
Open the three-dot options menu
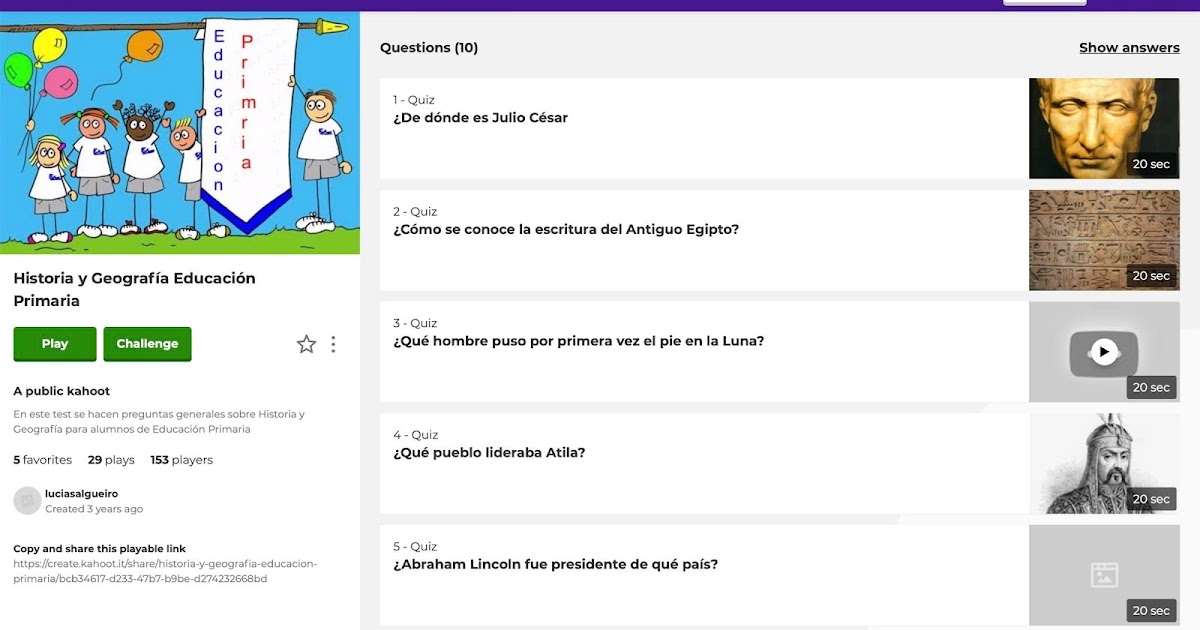tap(333, 343)
